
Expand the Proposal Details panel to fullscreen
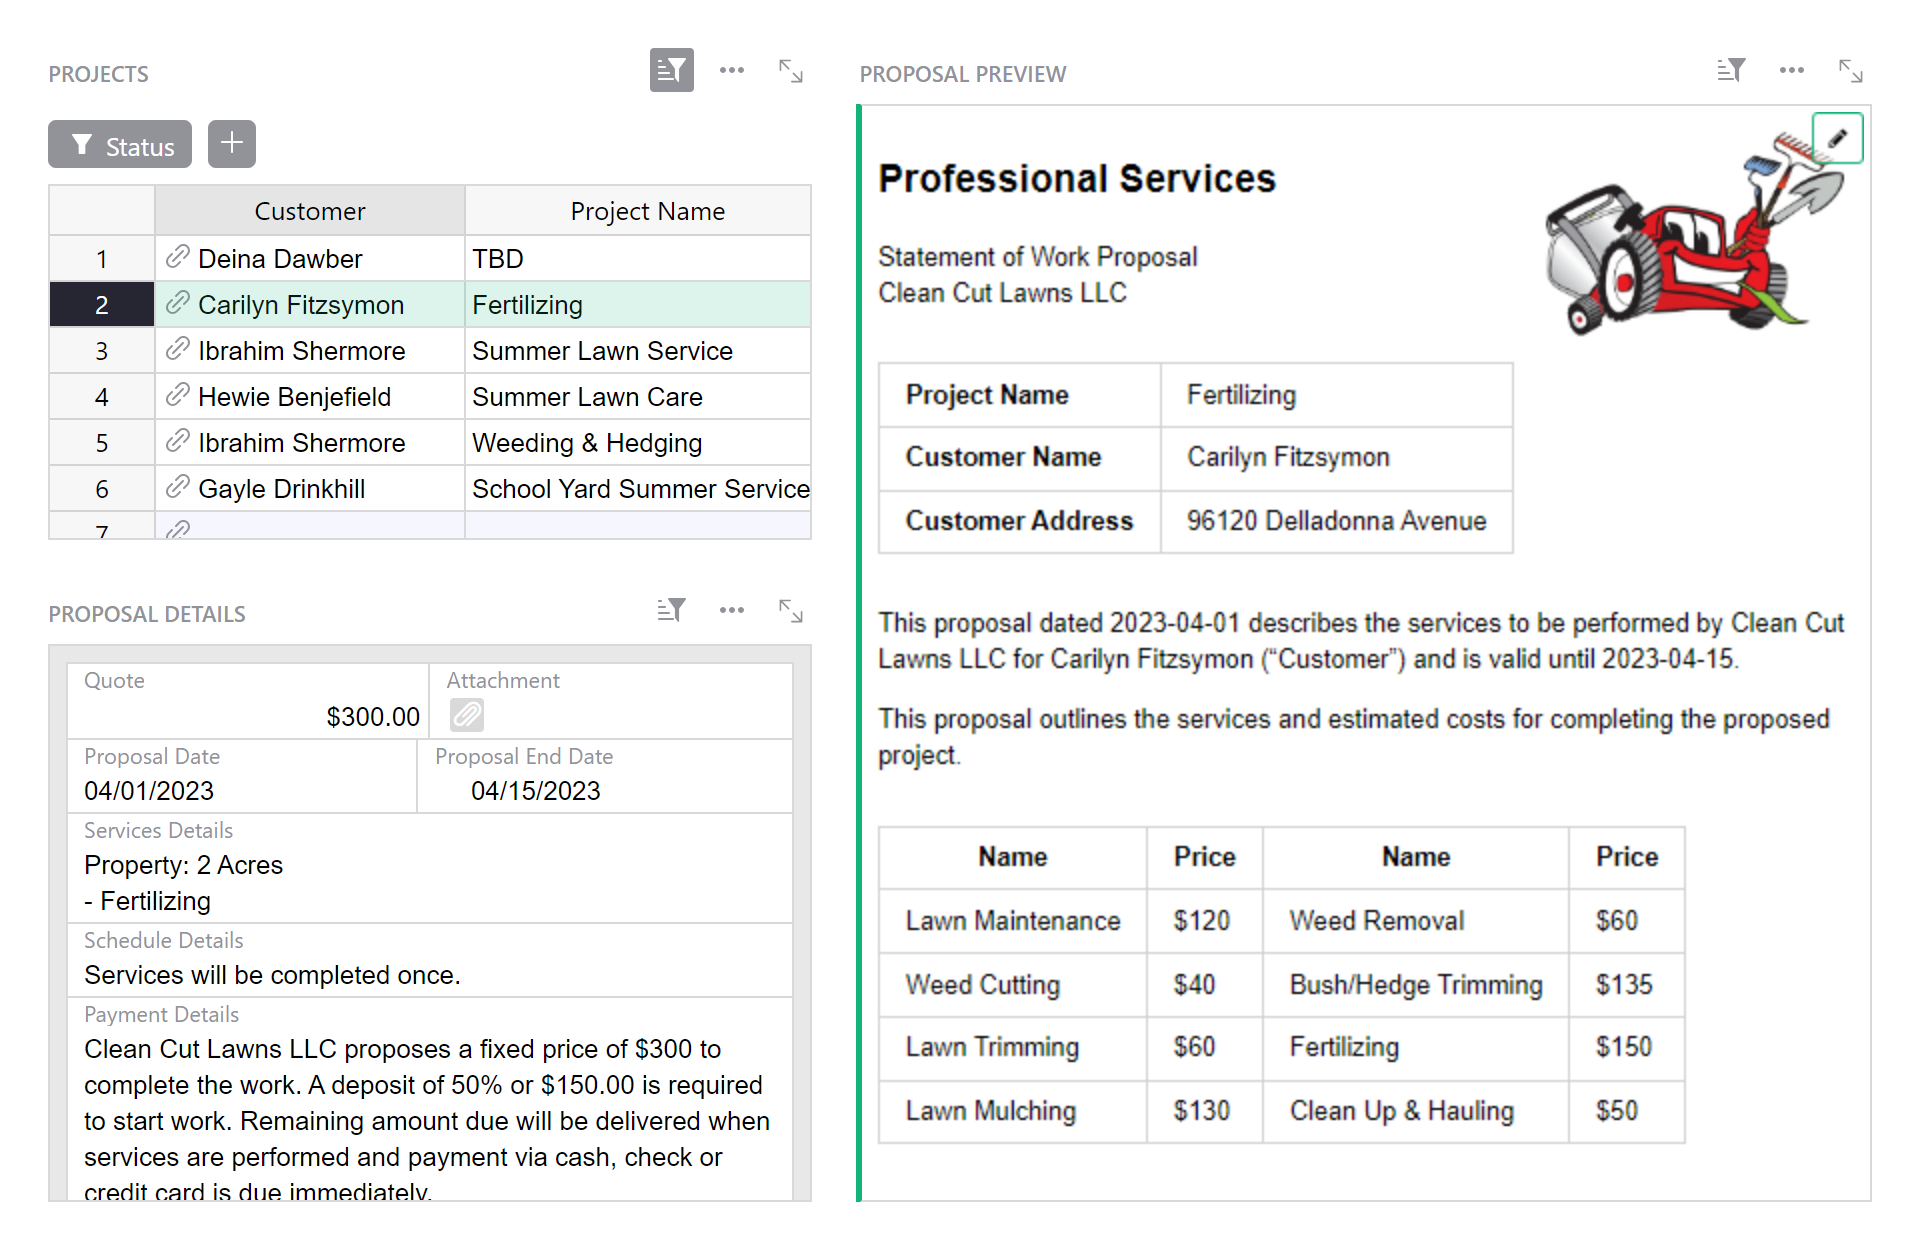click(790, 609)
